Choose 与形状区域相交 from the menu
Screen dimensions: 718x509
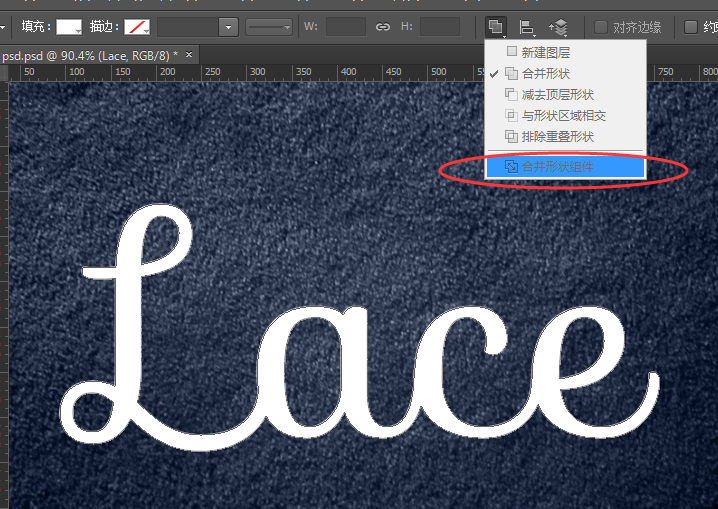[566, 115]
